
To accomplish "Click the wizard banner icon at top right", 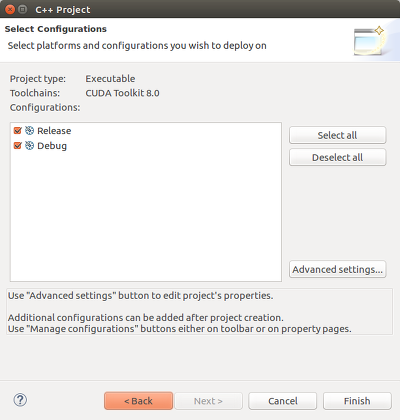I will click(369, 41).
